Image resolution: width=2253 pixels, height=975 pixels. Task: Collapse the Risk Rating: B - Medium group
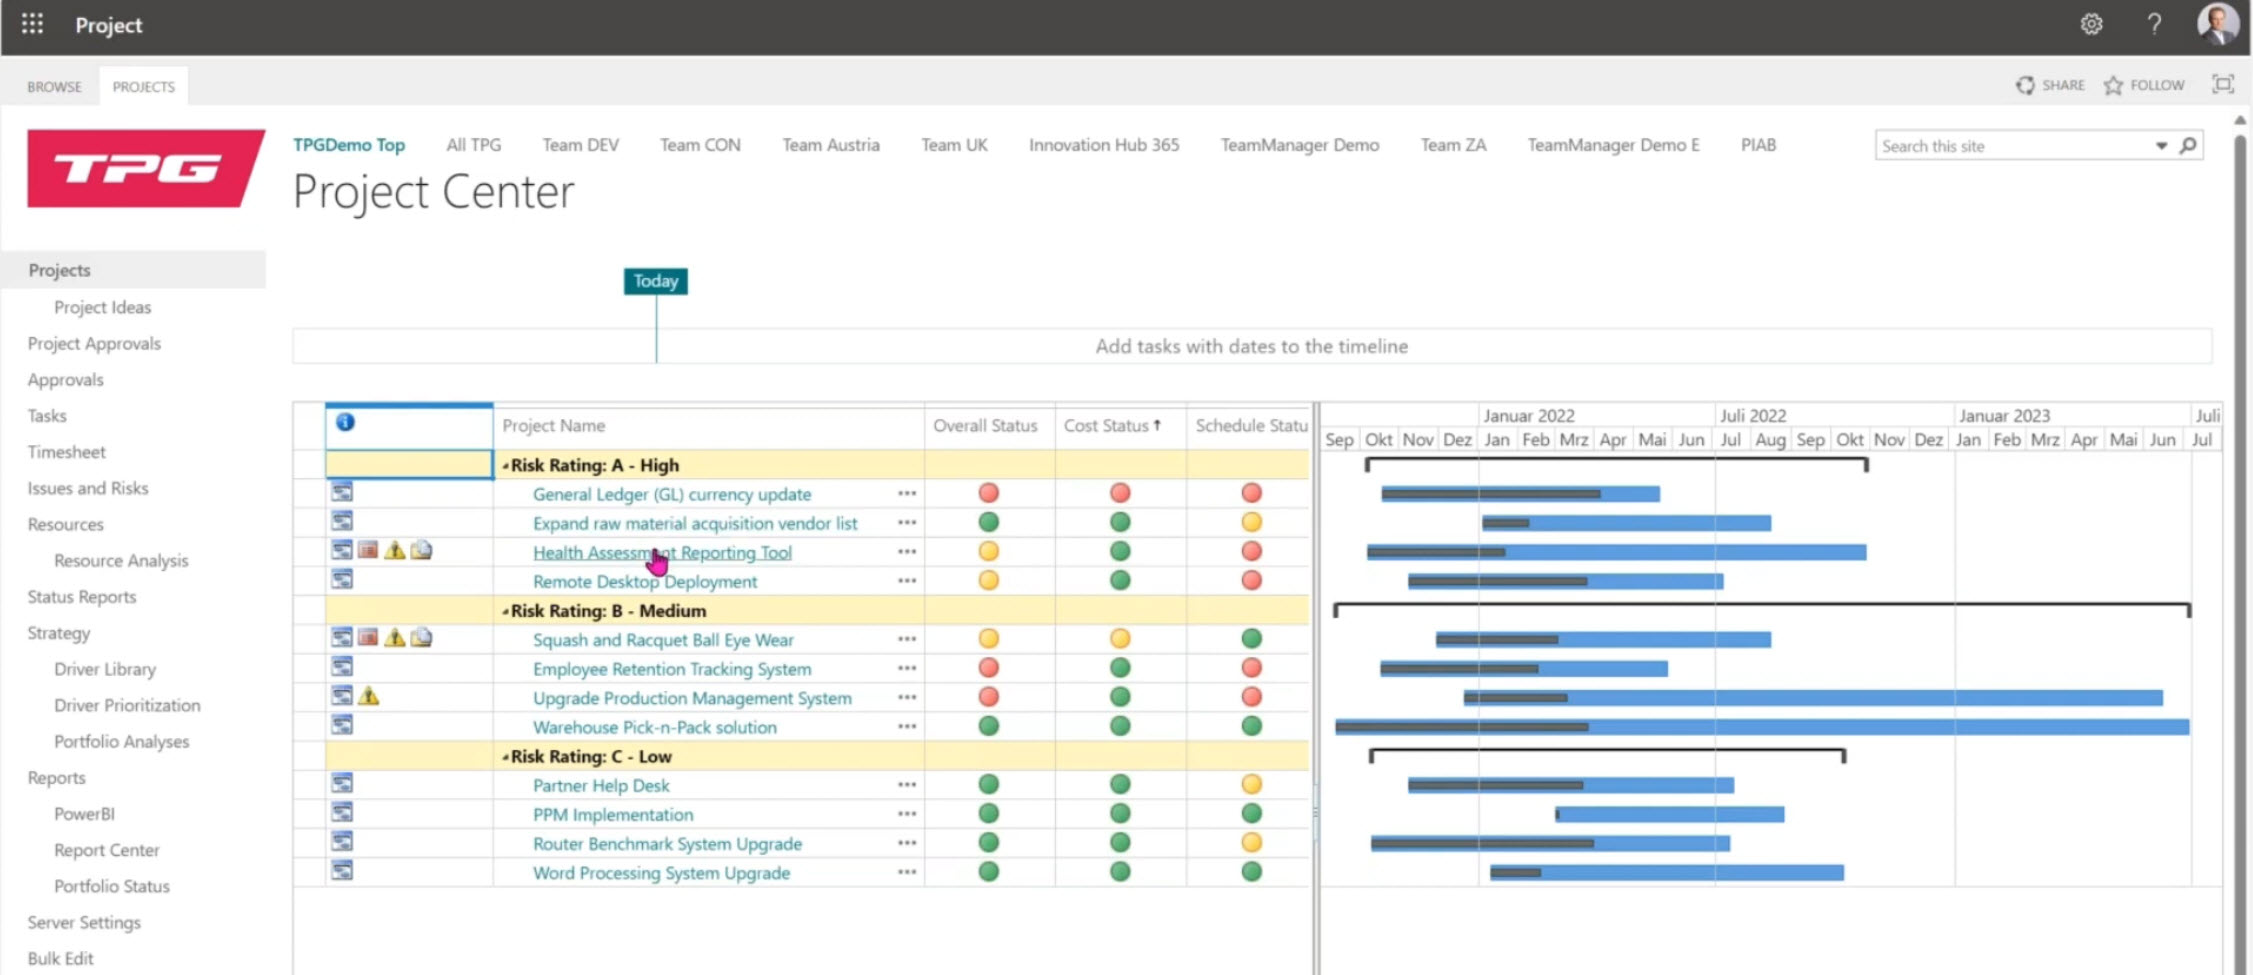[x=505, y=612]
